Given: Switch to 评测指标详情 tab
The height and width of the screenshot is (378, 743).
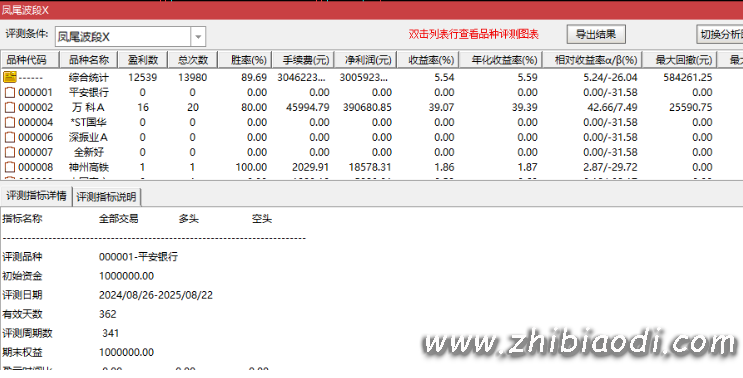Looking at the screenshot, I should point(36,196).
